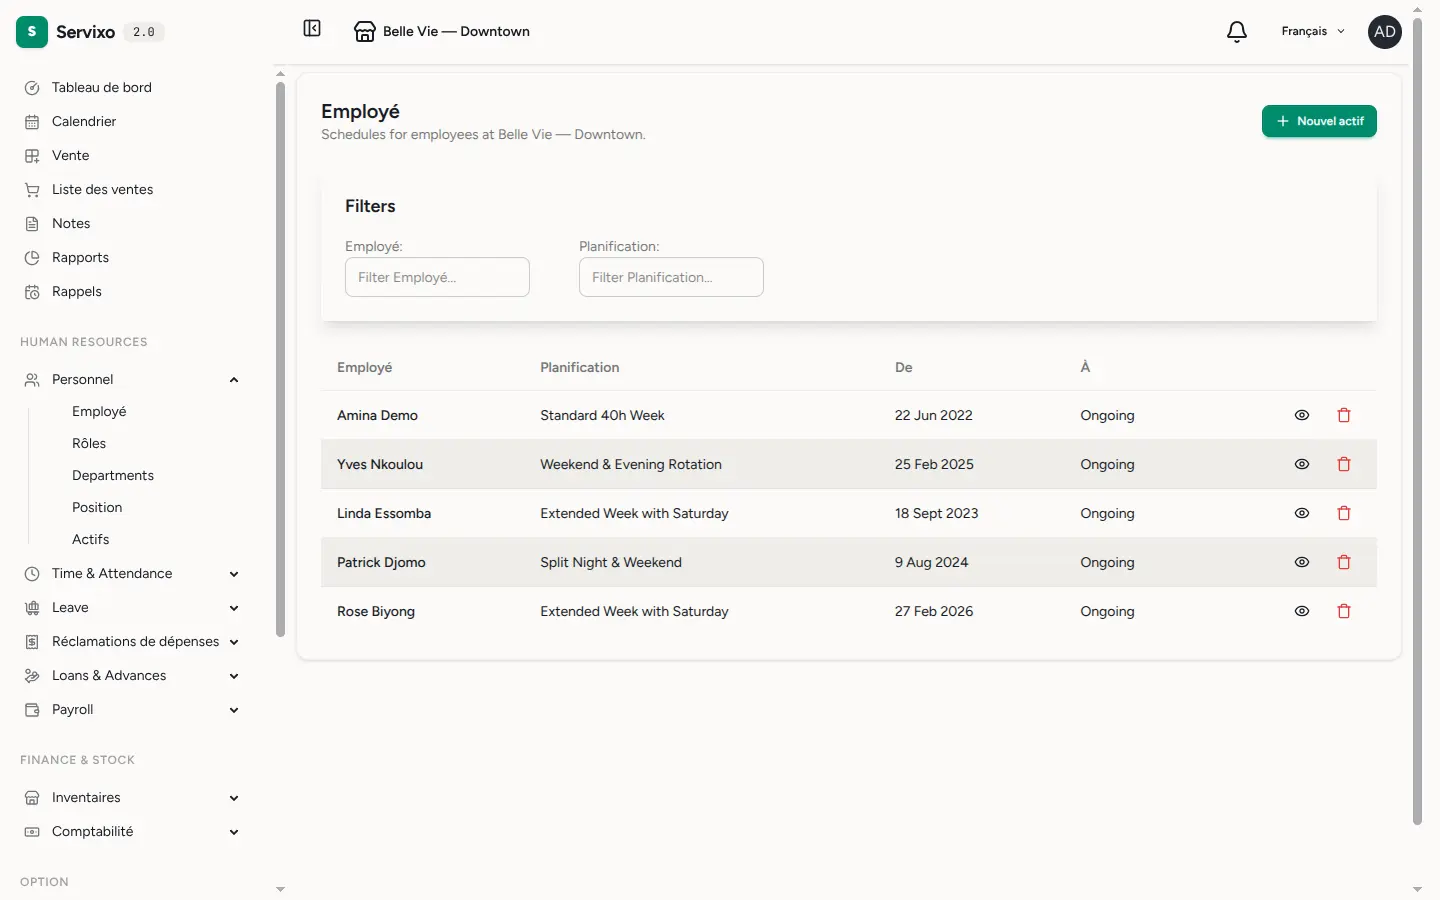Expand Réclamations de dépenses chevron
This screenshot has width=1440, height=900.
coord(234,642)
